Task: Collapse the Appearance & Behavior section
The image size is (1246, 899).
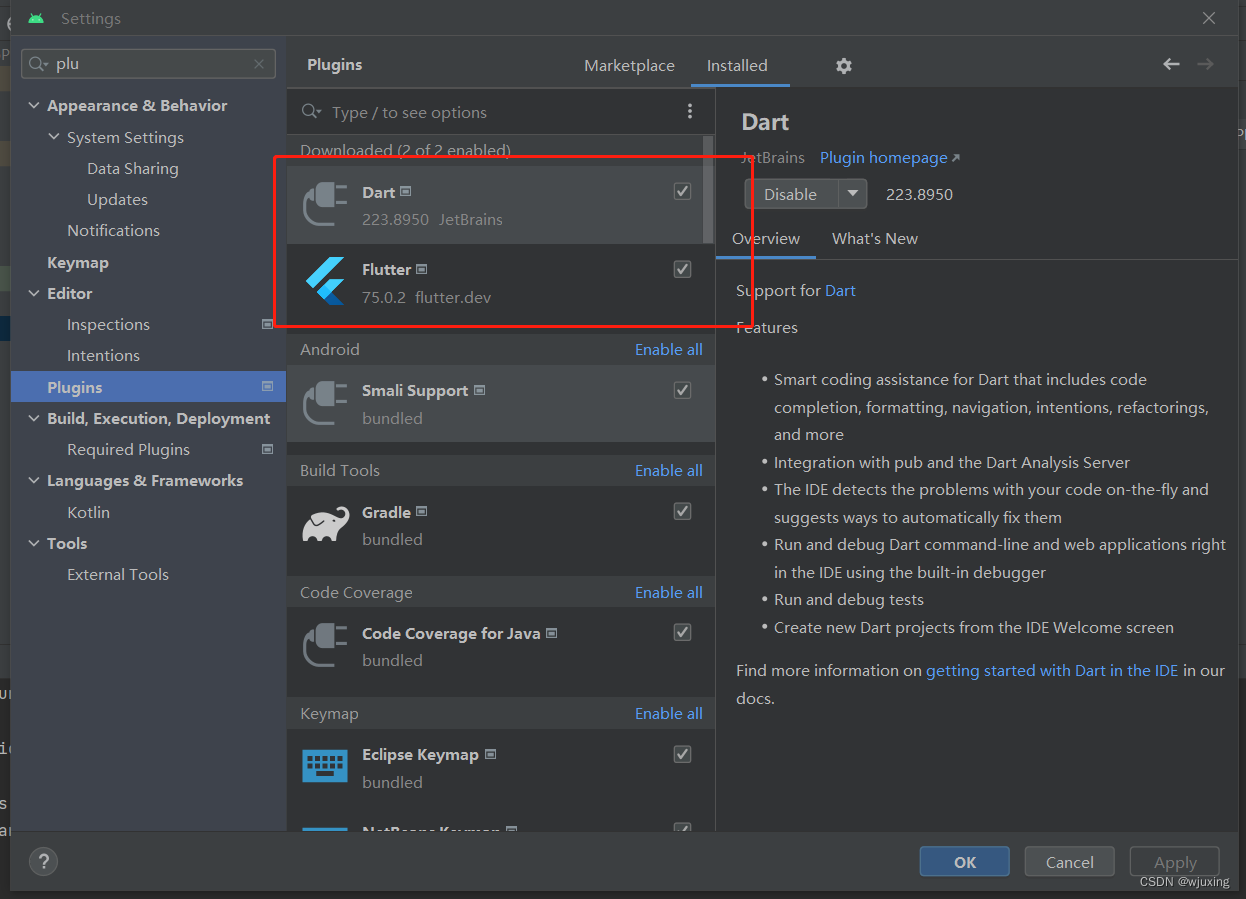Action: (x=34, y=106)
